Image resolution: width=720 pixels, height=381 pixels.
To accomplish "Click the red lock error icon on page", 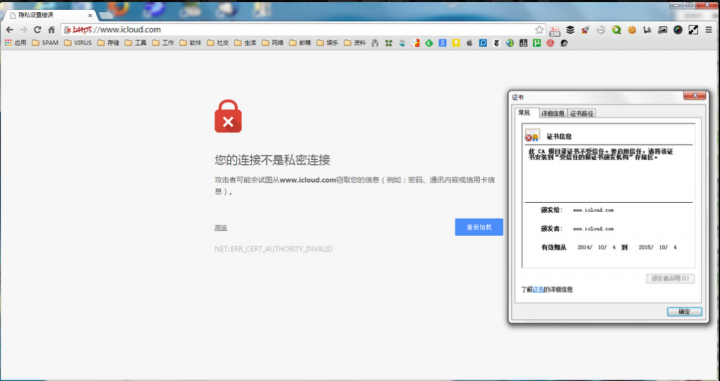I will coord(228,117).
